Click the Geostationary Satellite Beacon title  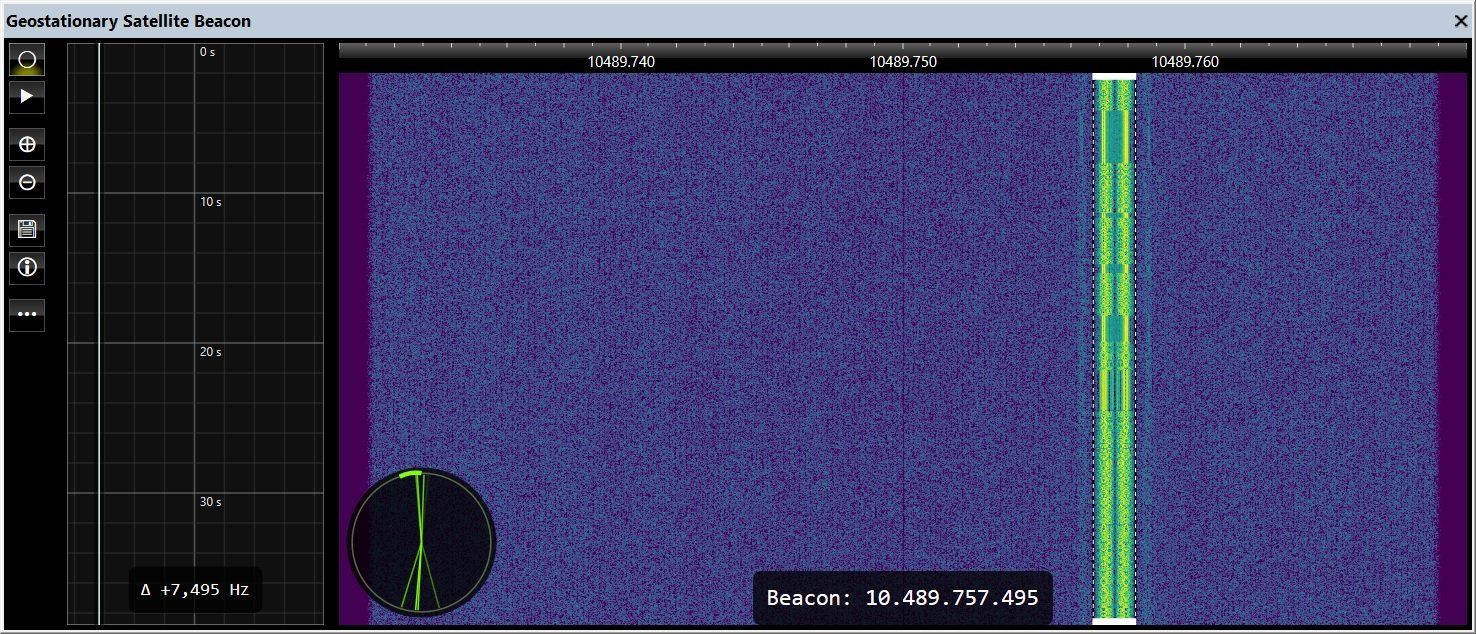[x=129, y=21]
